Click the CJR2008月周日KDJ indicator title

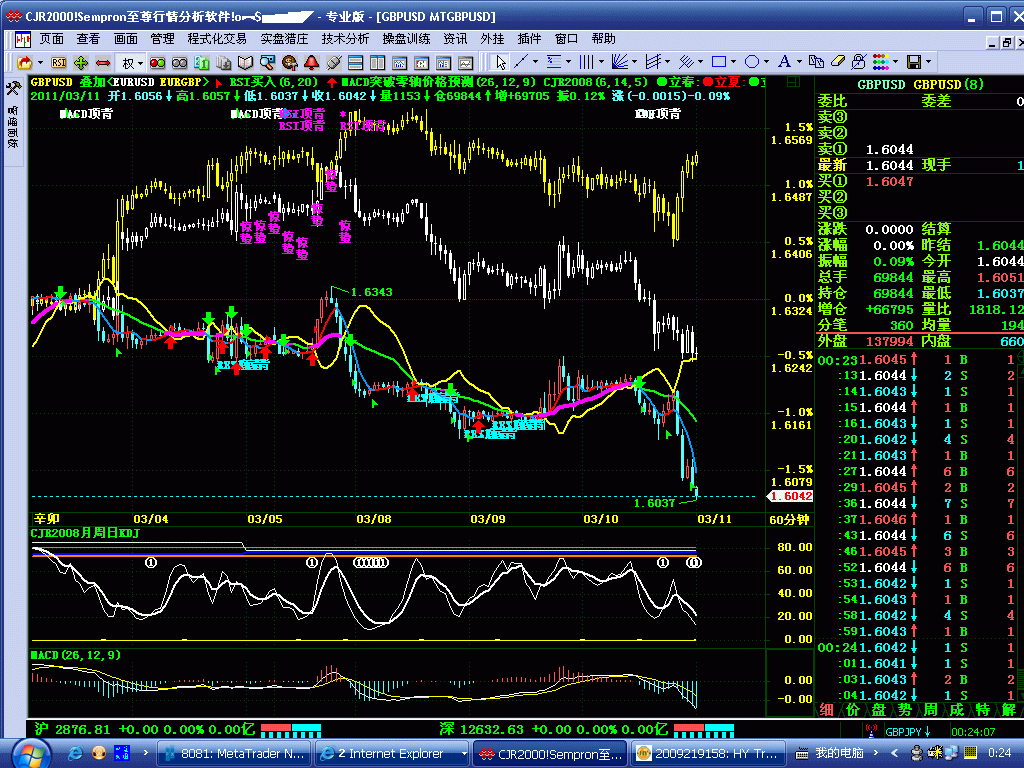86,533
